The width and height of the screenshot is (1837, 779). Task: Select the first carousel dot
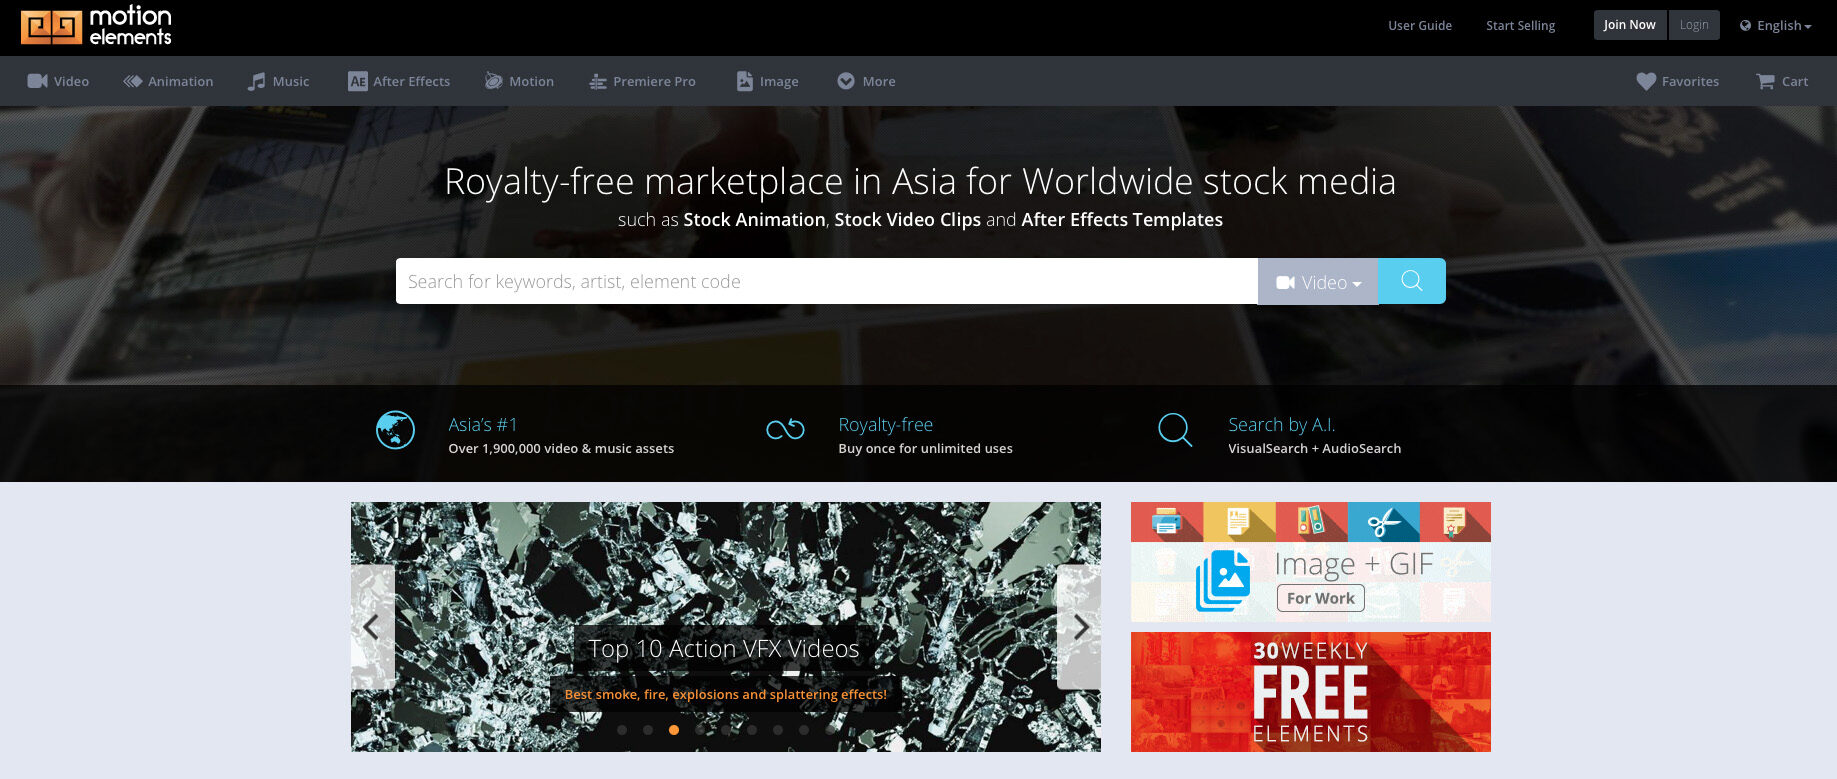point(622,730)
